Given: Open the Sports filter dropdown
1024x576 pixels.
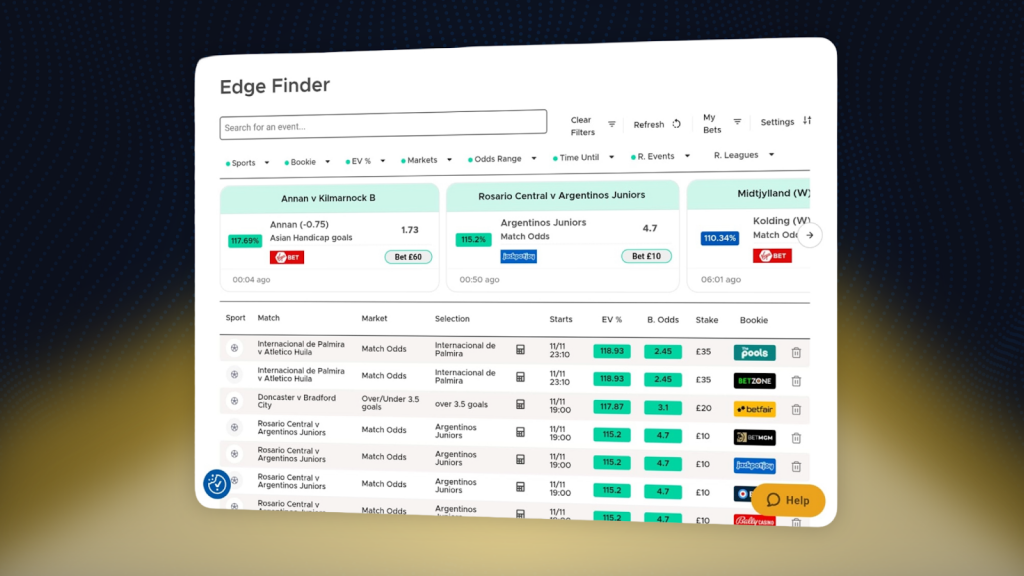Looking at the screenshot, I should click(x=245, y=162).
